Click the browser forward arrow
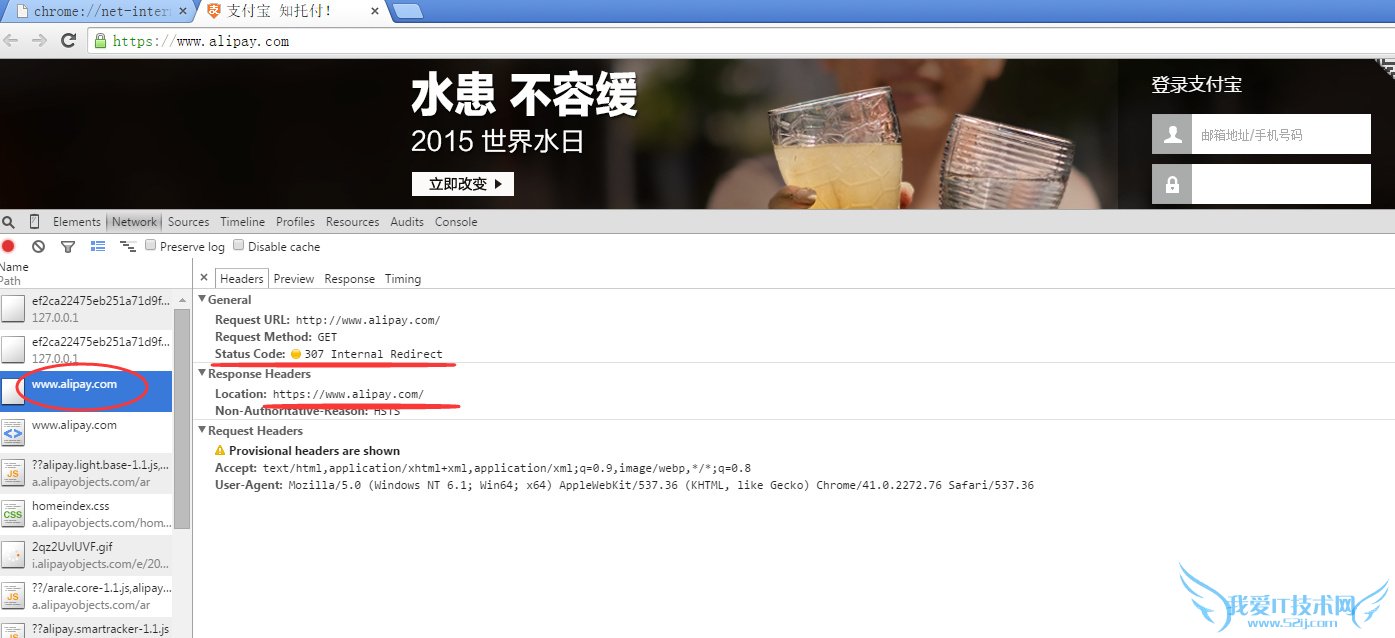 point(39,41)
